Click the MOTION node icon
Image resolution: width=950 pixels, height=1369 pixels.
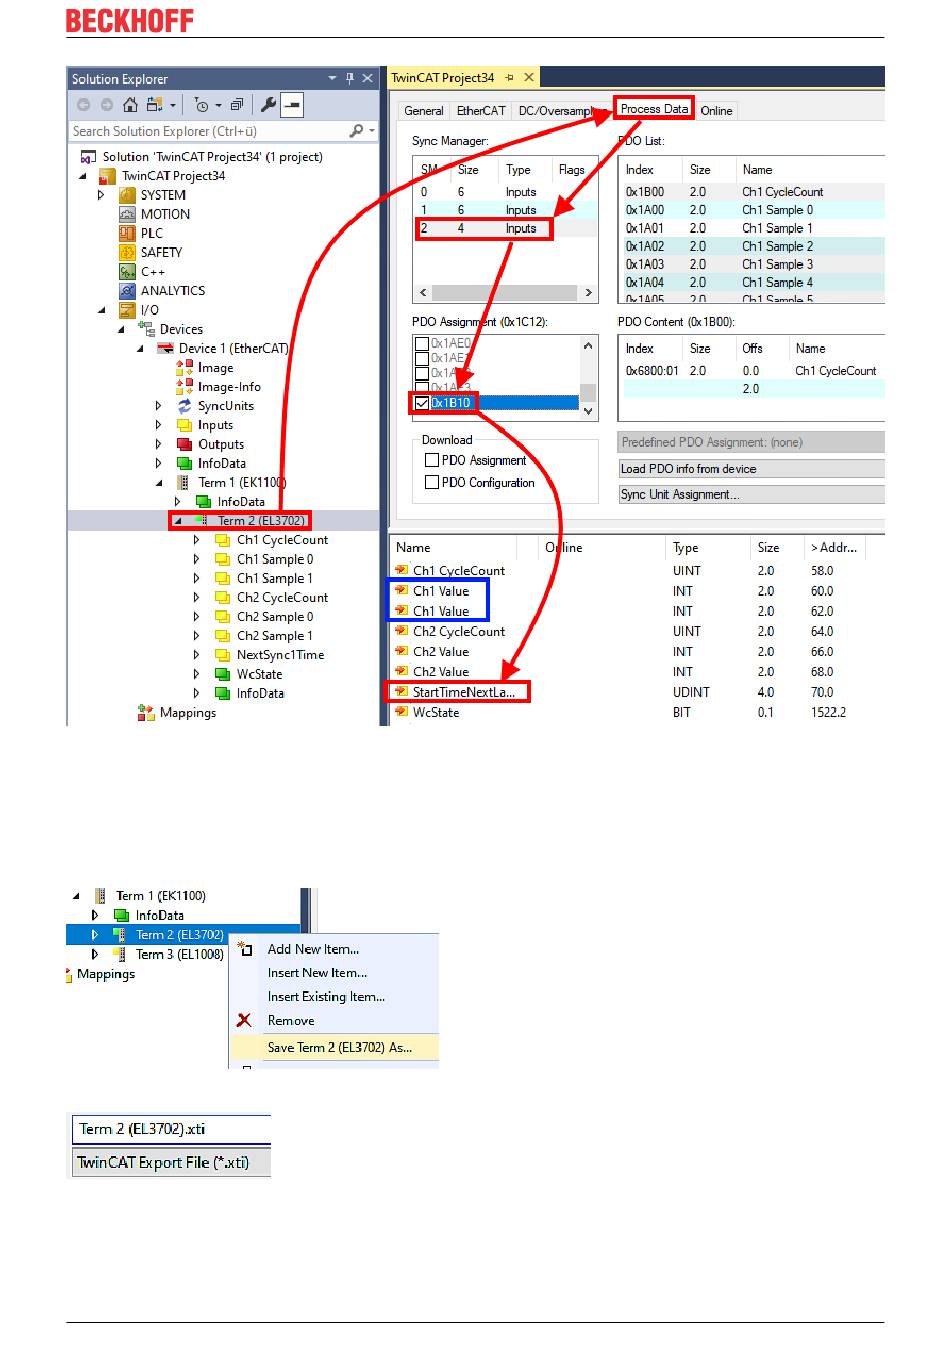127,214
